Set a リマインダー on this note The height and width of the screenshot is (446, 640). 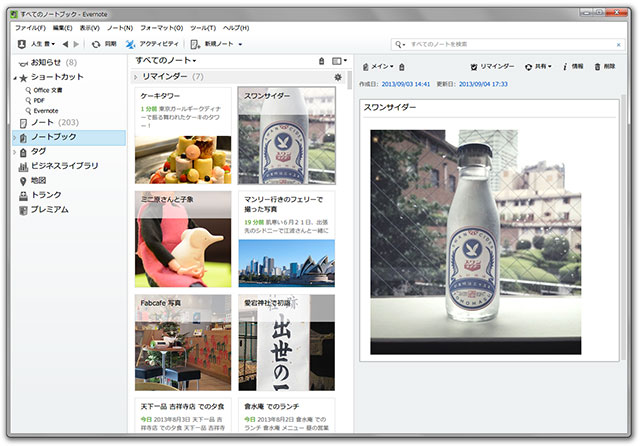pos(492,67)
